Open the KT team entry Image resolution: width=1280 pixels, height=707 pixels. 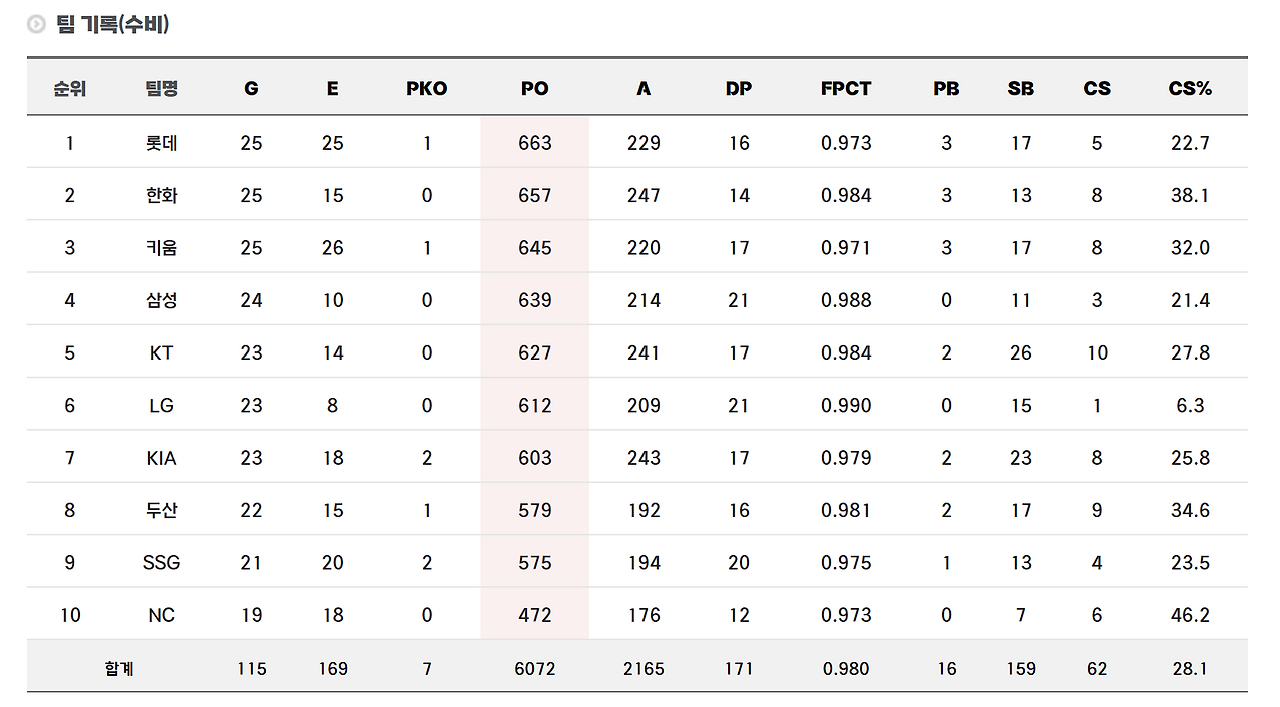click(161, 353)
